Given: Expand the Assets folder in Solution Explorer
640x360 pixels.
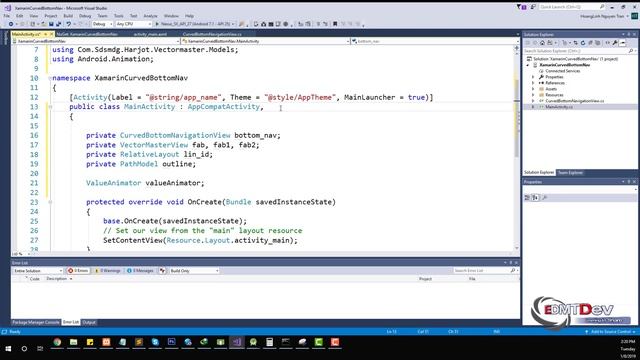Looking at the screenshot, I should click(533, 89).
